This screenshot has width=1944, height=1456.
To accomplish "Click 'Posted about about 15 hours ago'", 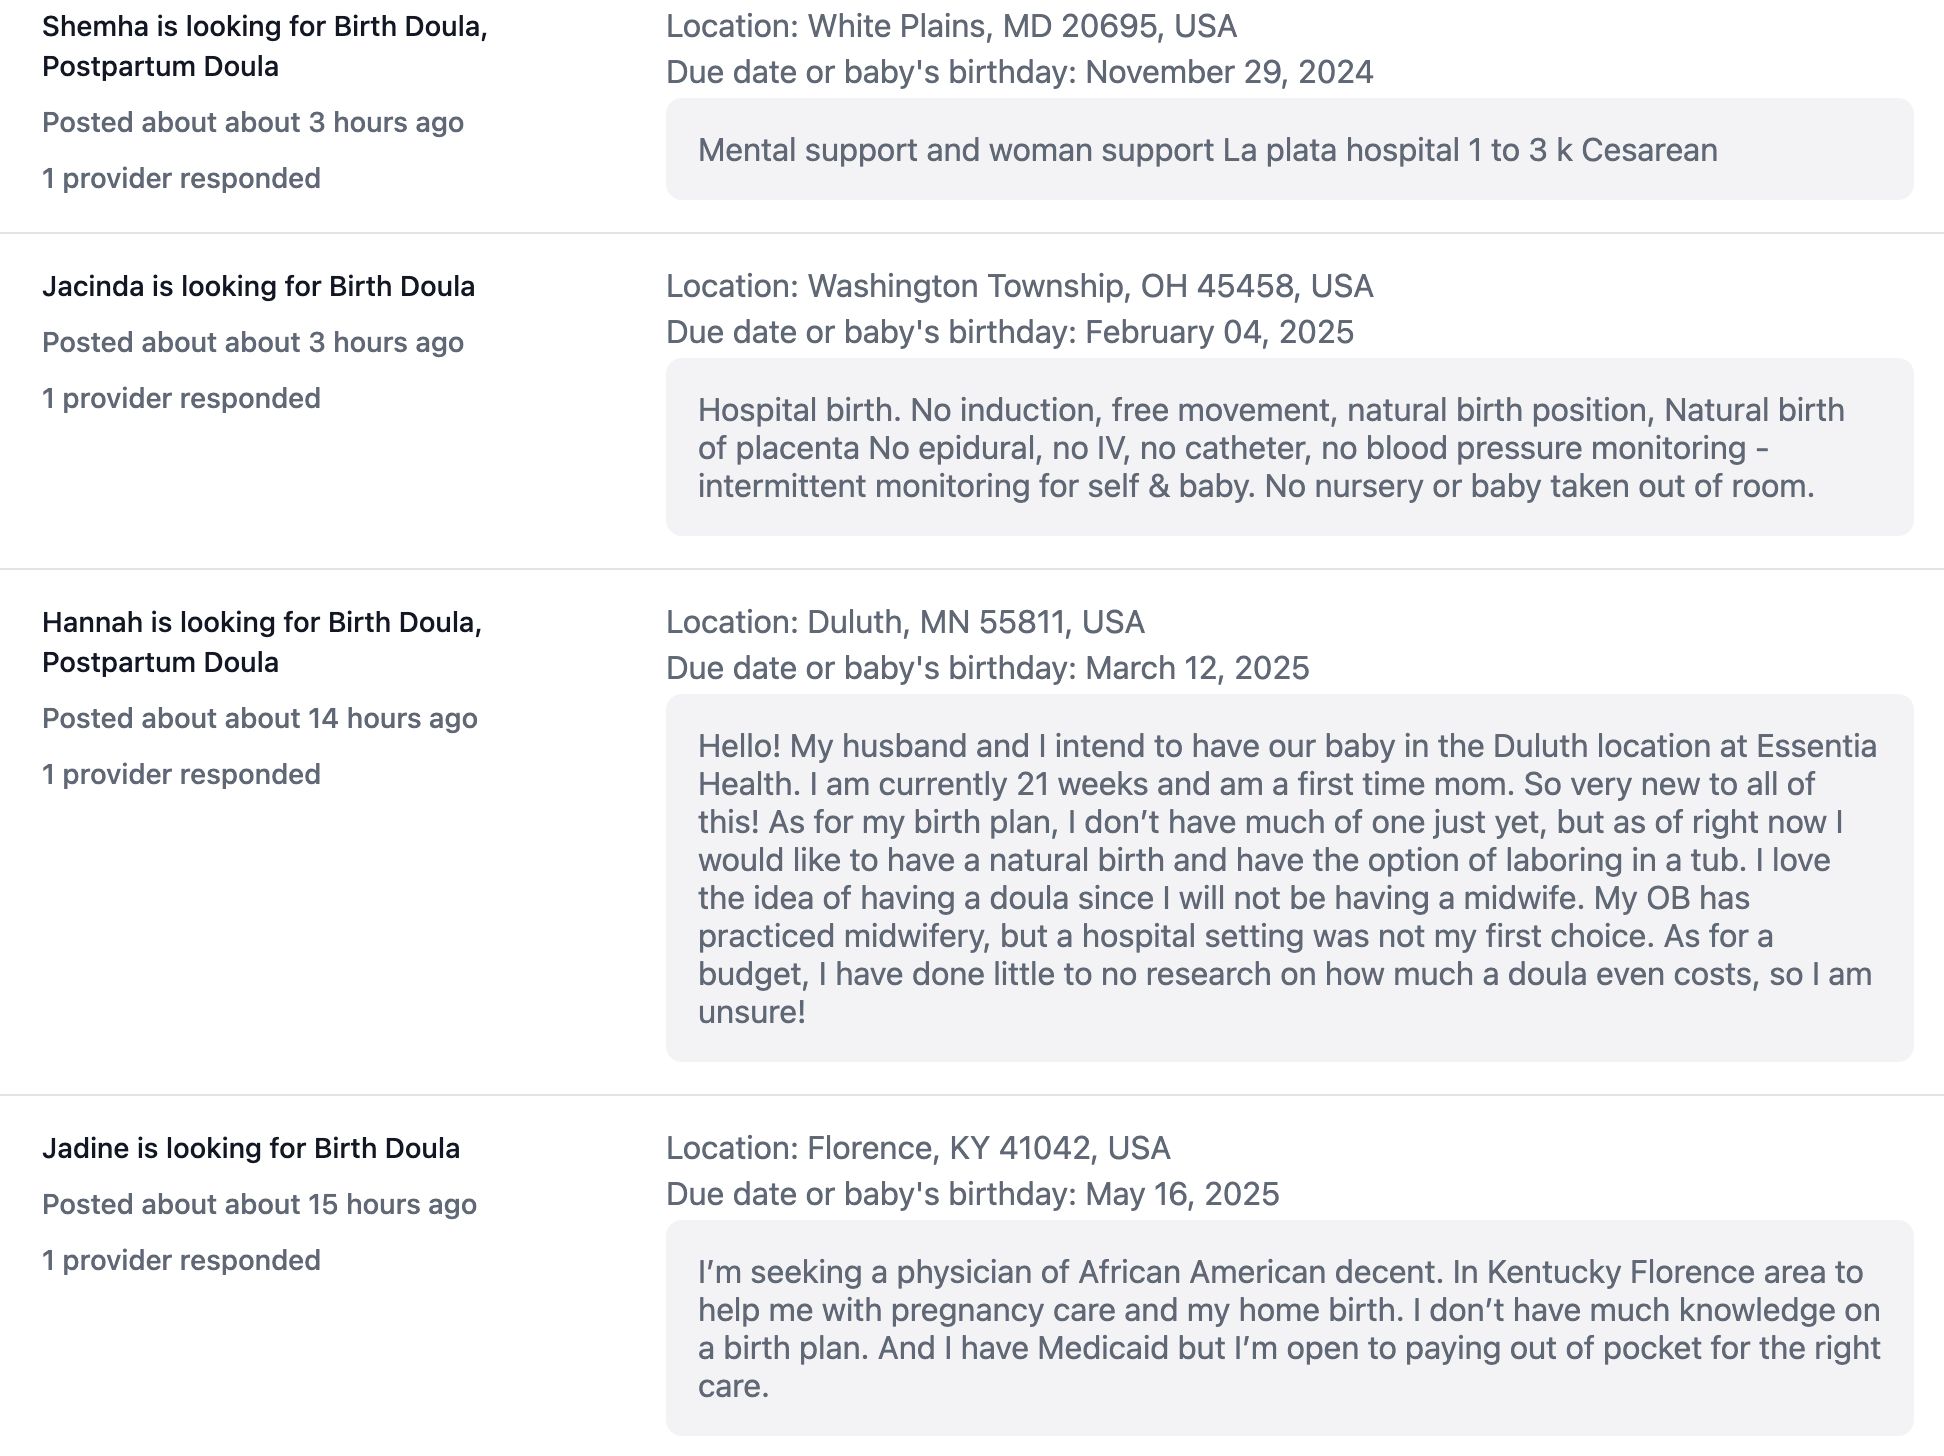I will (x=260, y=1204).
